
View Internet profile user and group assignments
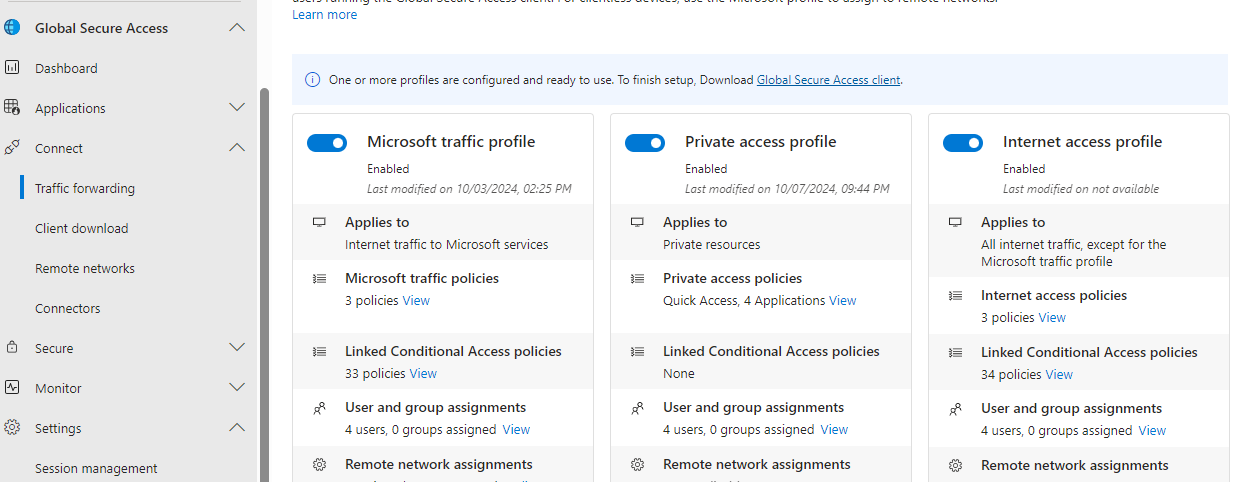(x=1152, y=431)
